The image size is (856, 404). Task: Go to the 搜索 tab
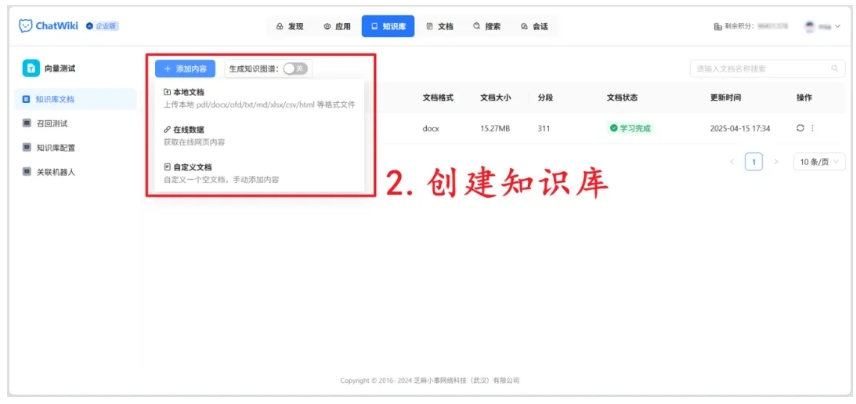(x=487, y=26)
